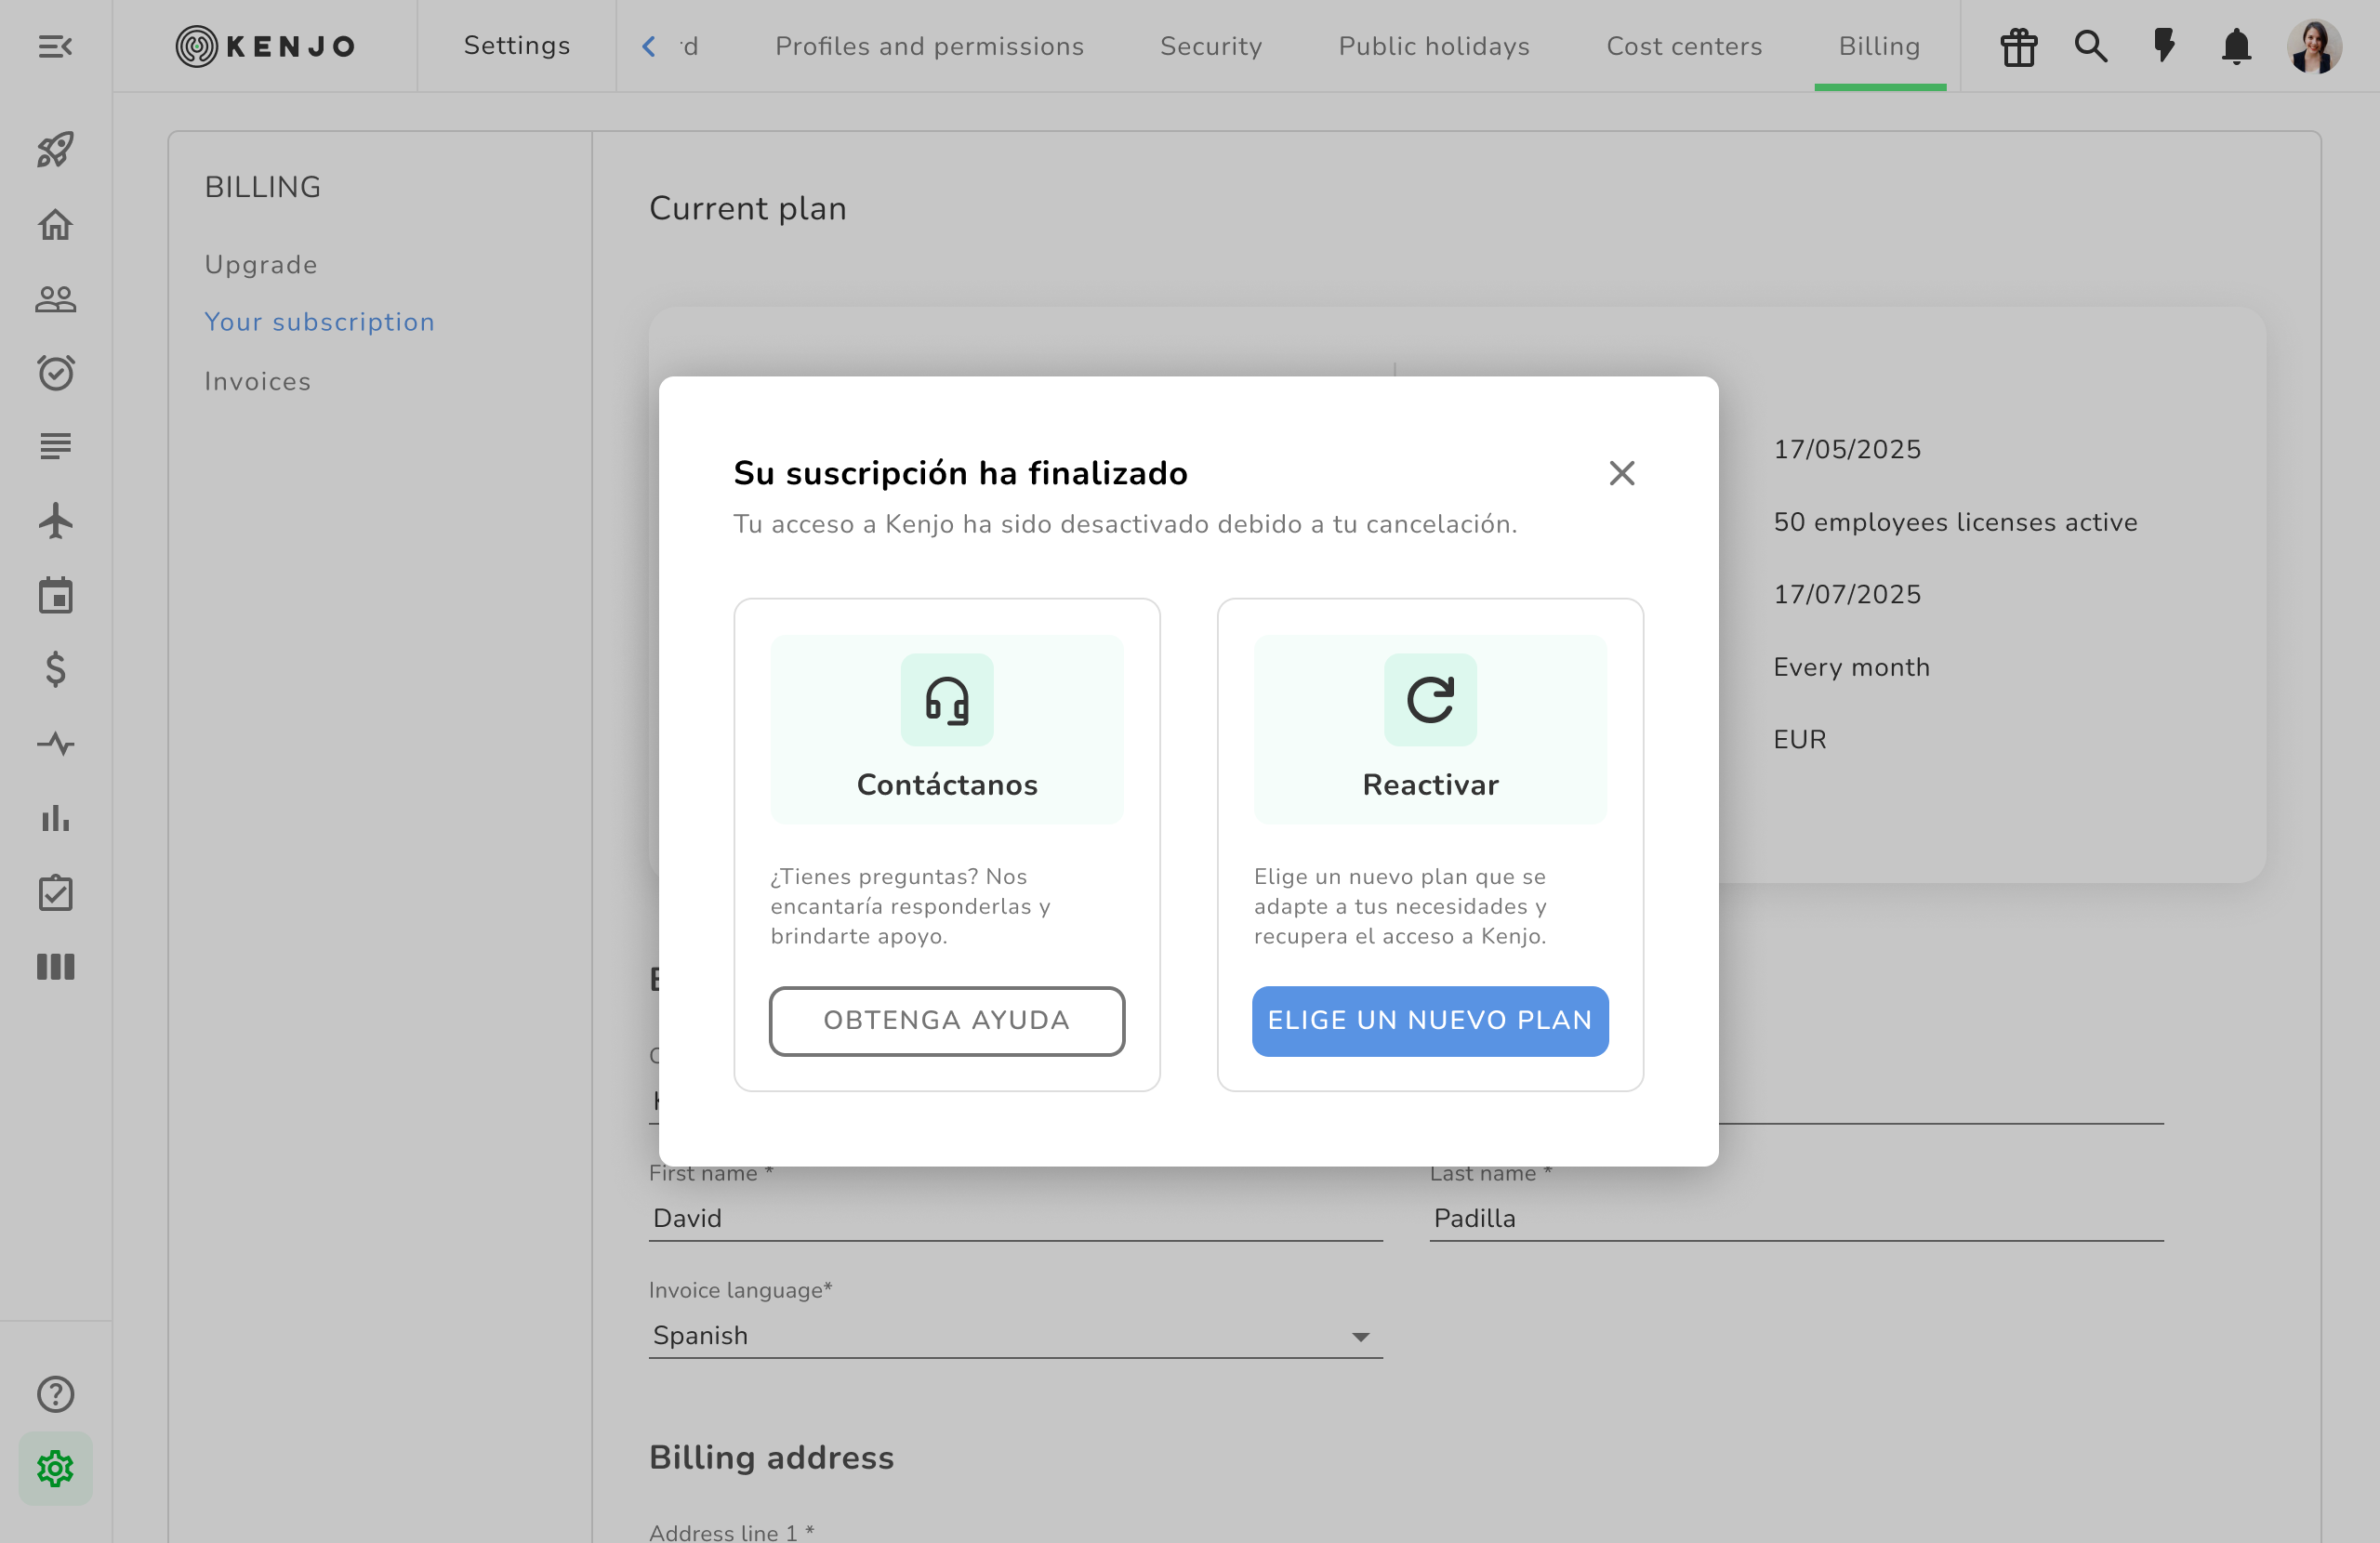Open Invoices in billing sidebar
The height and width of the screenshot is (1543, 2380).
257,381
